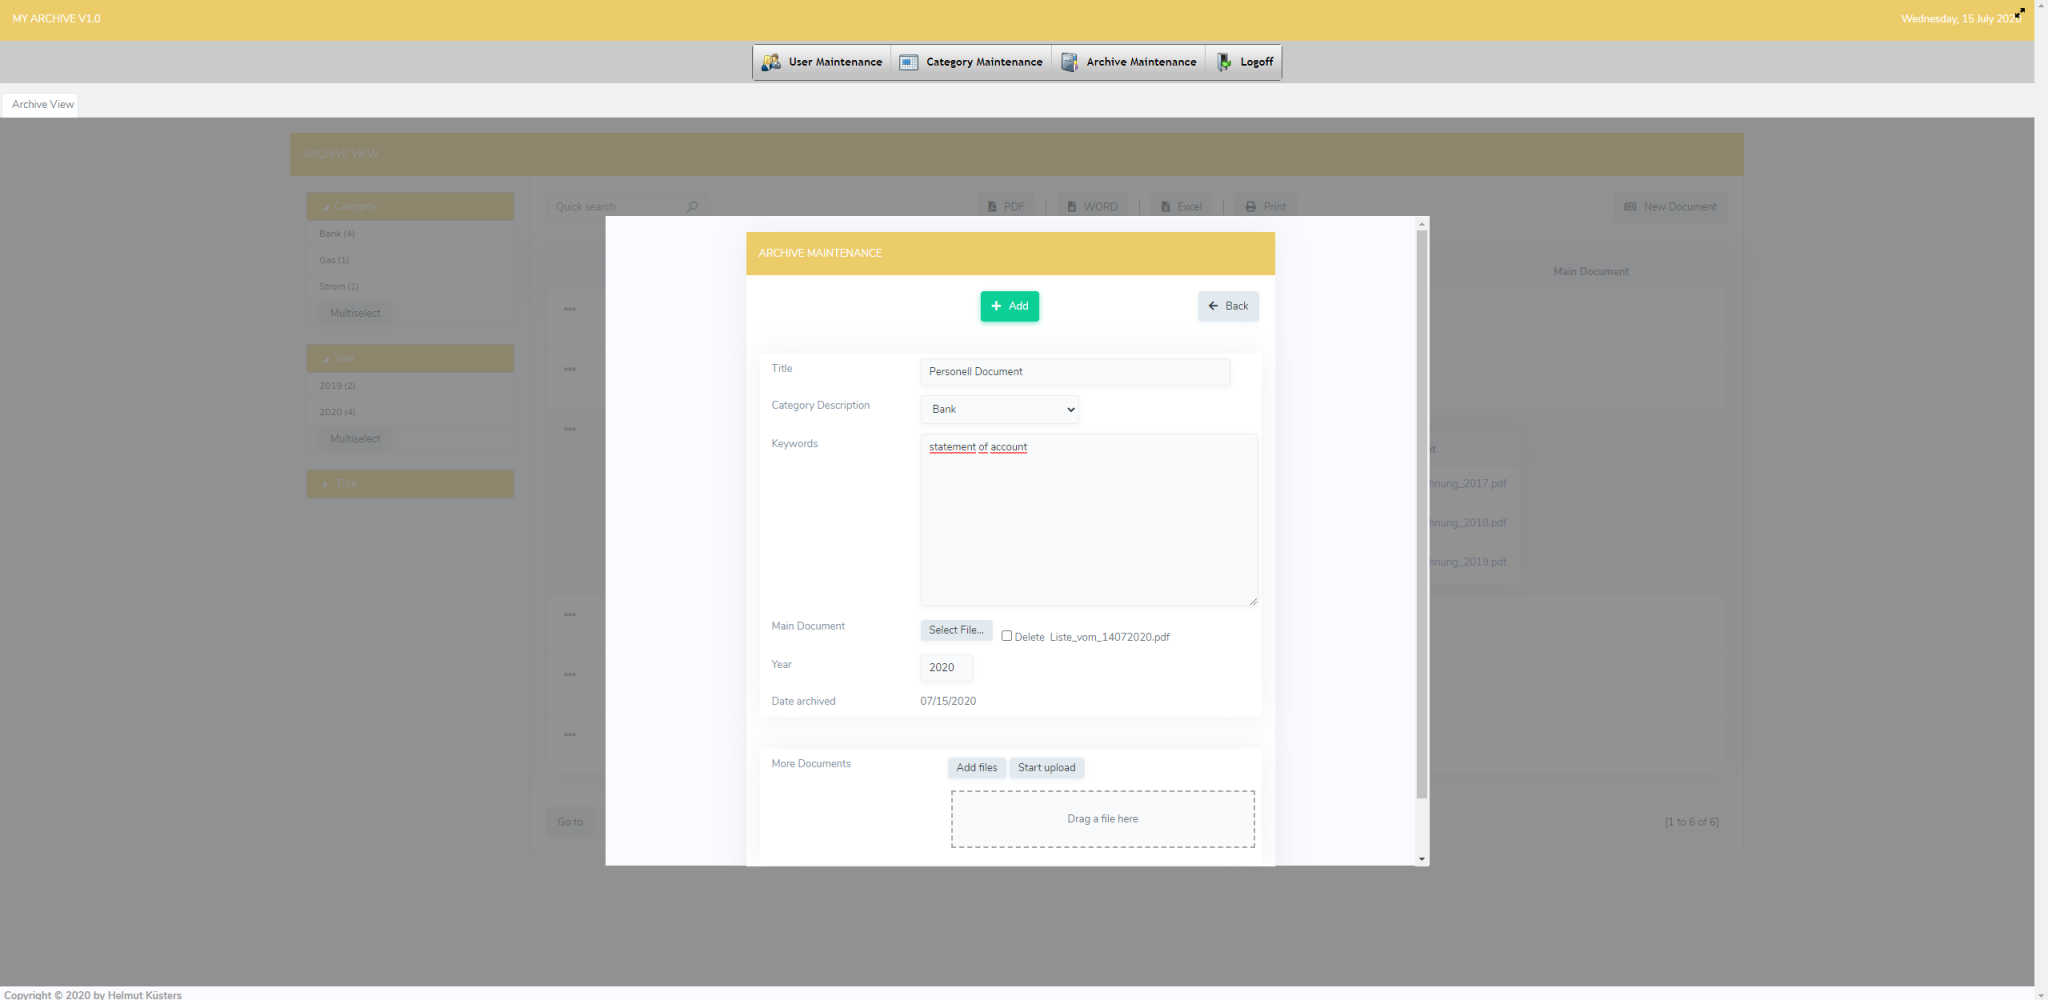Click the quick search magnifier icon
Viewport: 2048px width, 1000px height.
pyautogui.click(x=692, y=206)
